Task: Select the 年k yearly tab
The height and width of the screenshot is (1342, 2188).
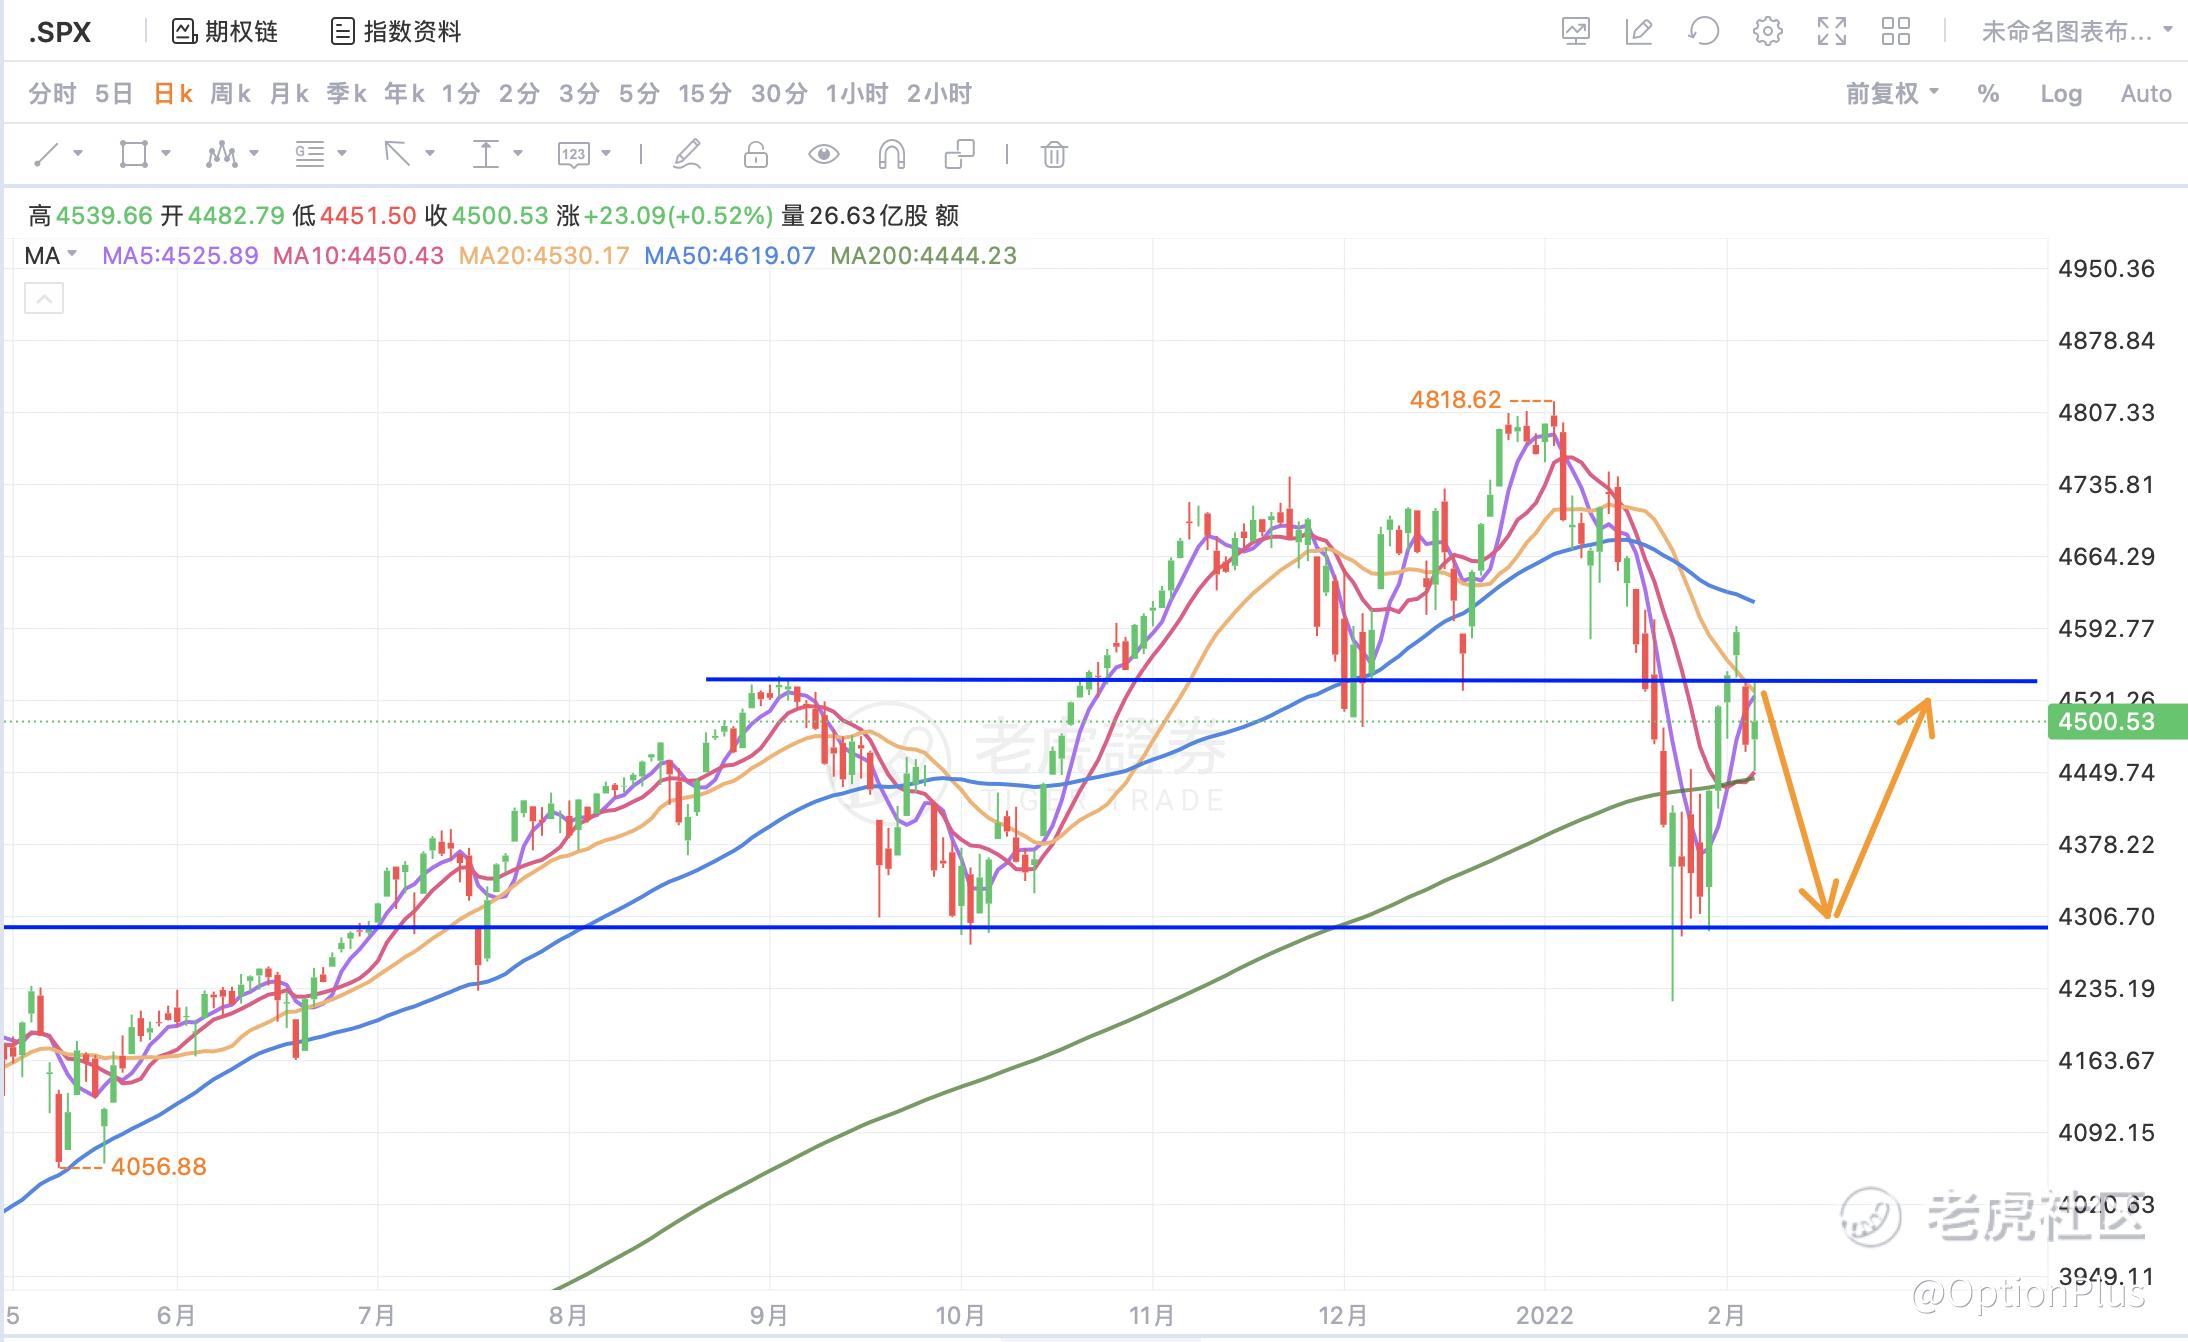Action: click(404, 94)
